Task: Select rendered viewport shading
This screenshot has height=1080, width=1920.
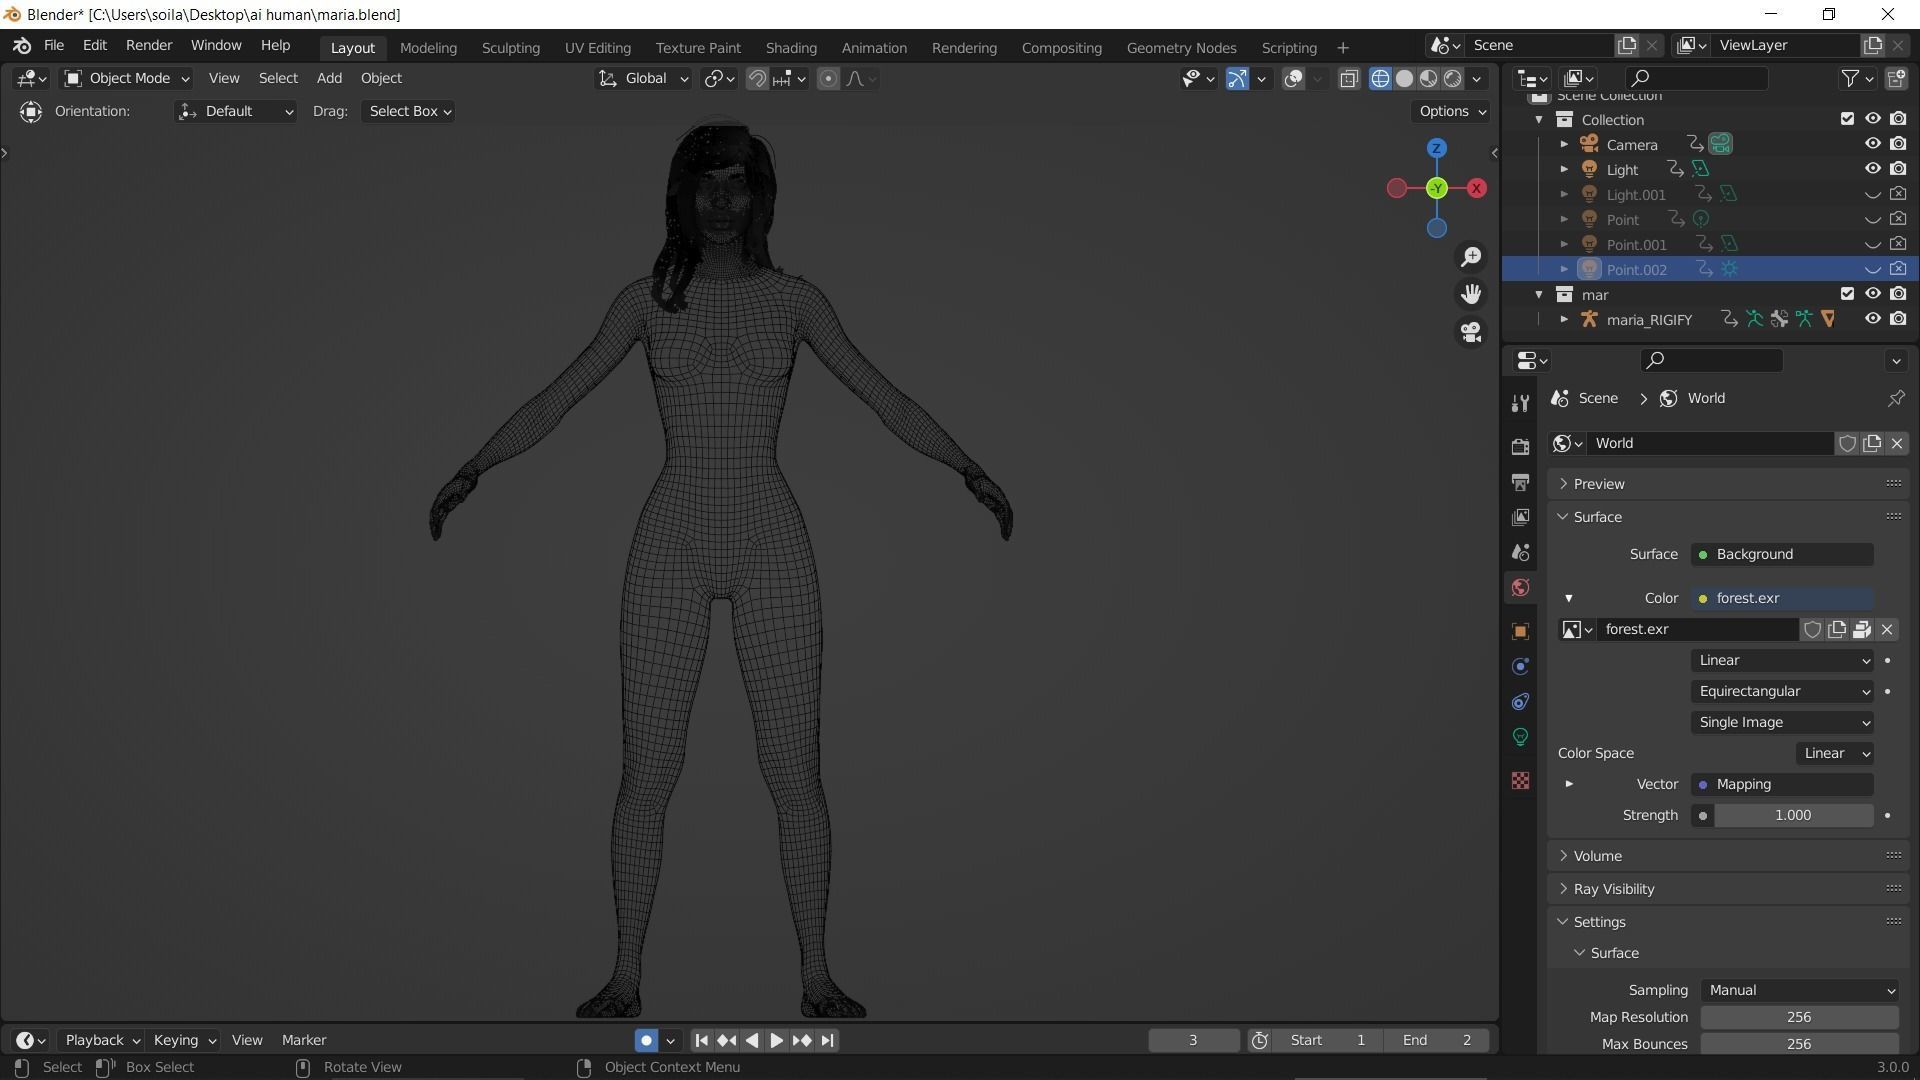Action: coord(1452,79)
